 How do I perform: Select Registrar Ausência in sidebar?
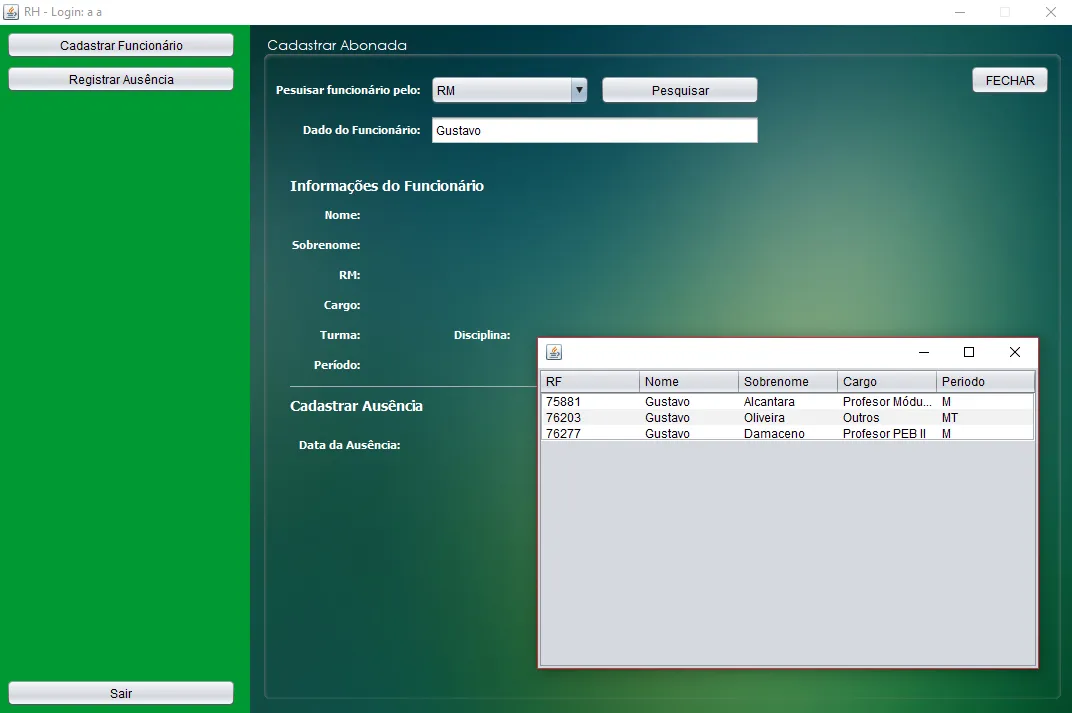coord(121,79)
